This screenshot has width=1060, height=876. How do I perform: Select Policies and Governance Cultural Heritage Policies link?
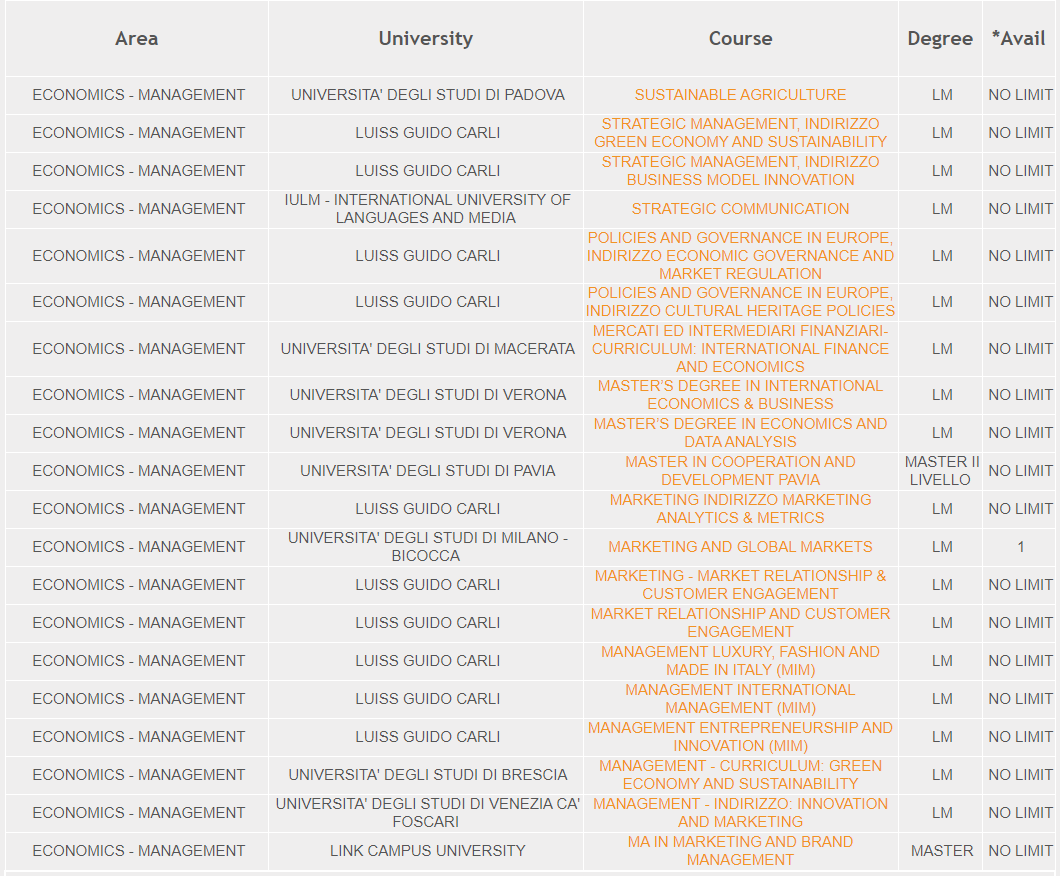740,302
